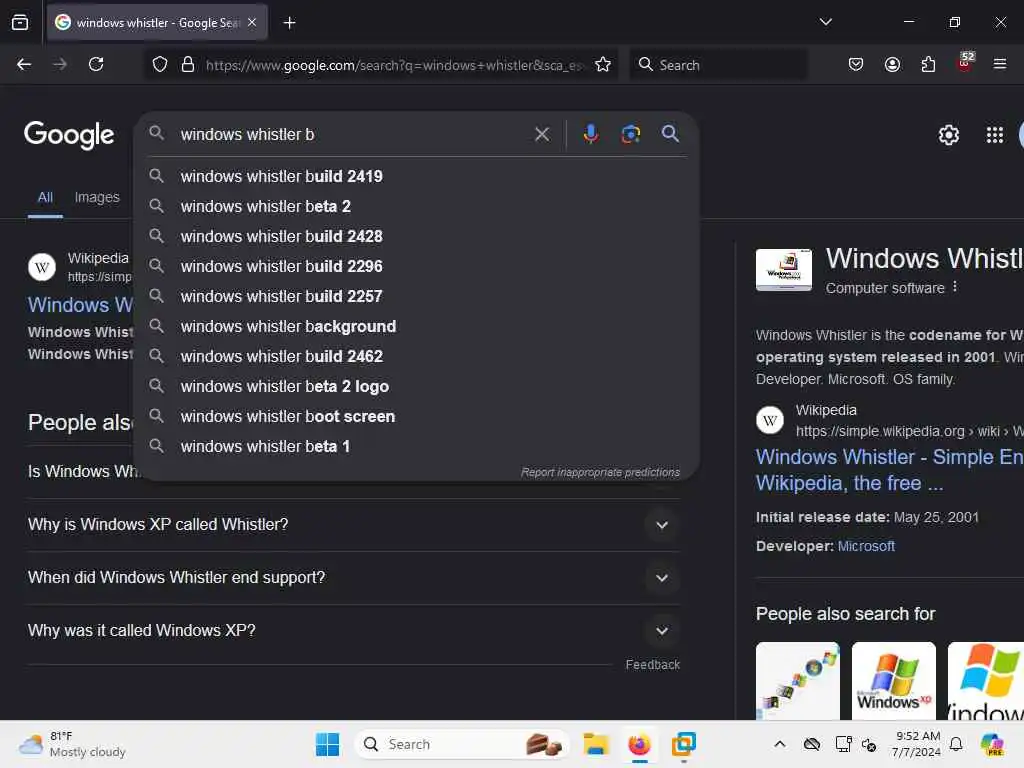
Task: Click the Google logo
Action: point(69,135)
